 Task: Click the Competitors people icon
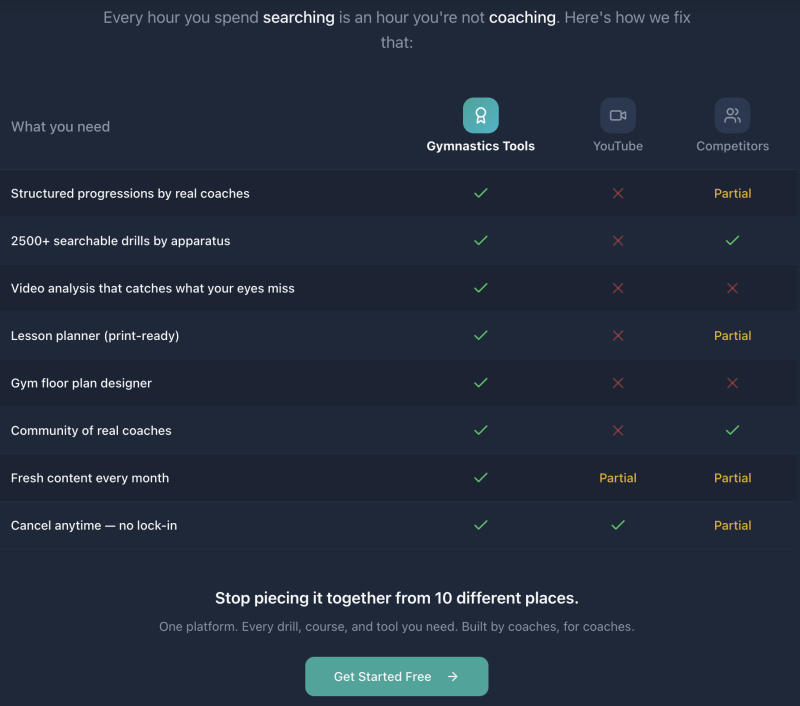tap(732, 115)
